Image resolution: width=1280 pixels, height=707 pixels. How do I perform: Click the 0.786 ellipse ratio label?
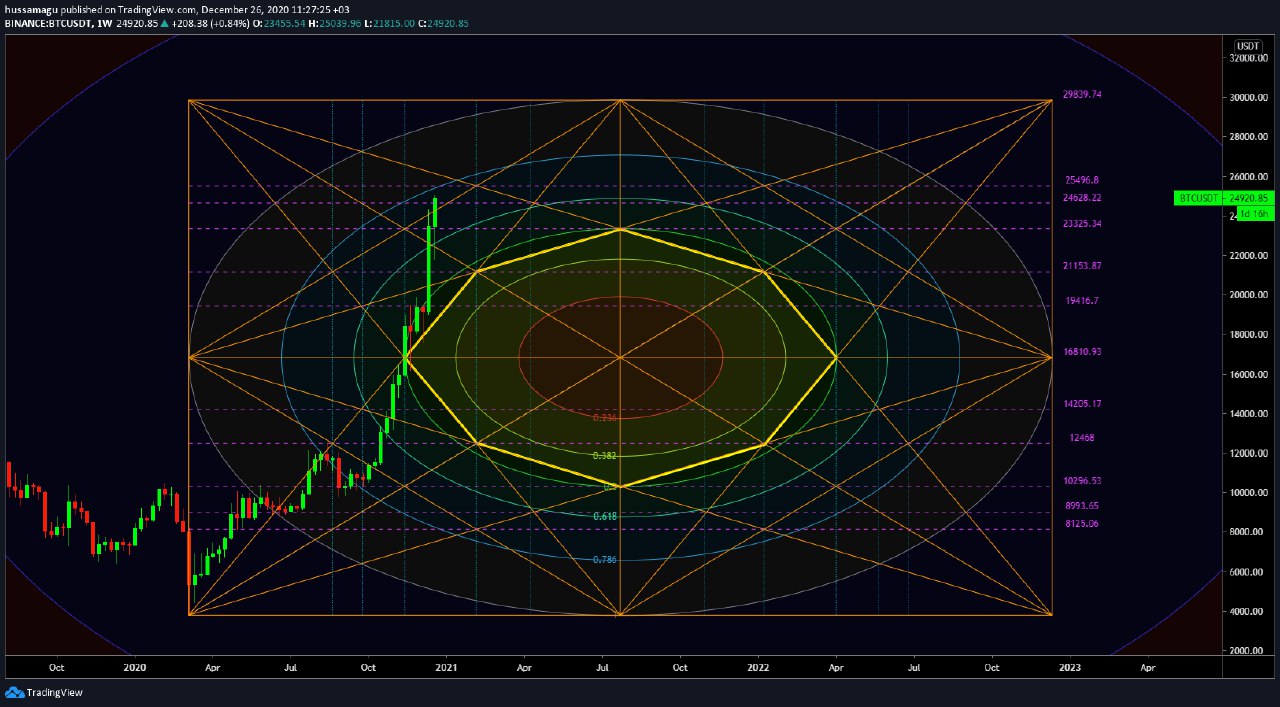point(604,560)
